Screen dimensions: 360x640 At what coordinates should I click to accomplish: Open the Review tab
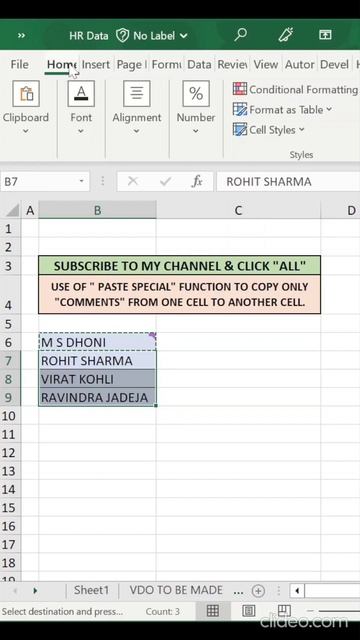pos(232,64)
